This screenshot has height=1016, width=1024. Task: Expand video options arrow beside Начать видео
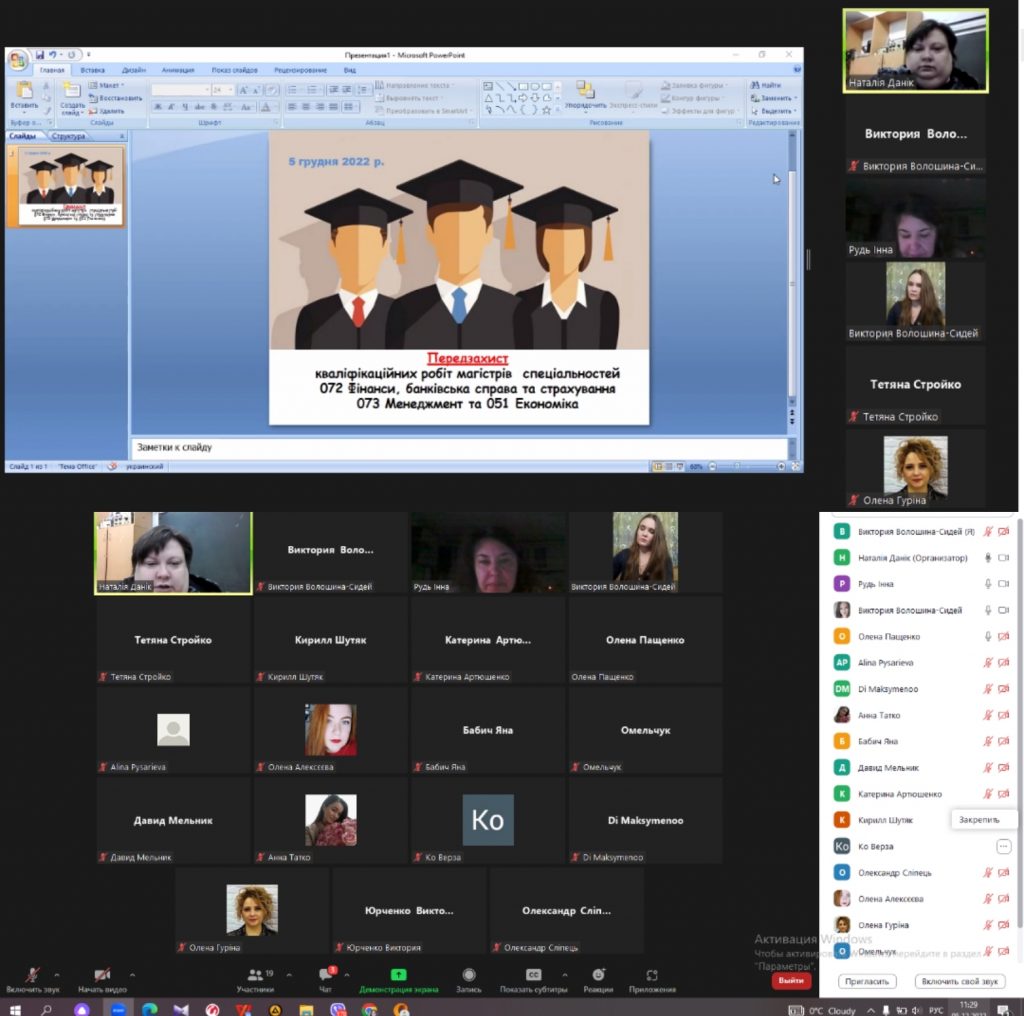(131, 974)
